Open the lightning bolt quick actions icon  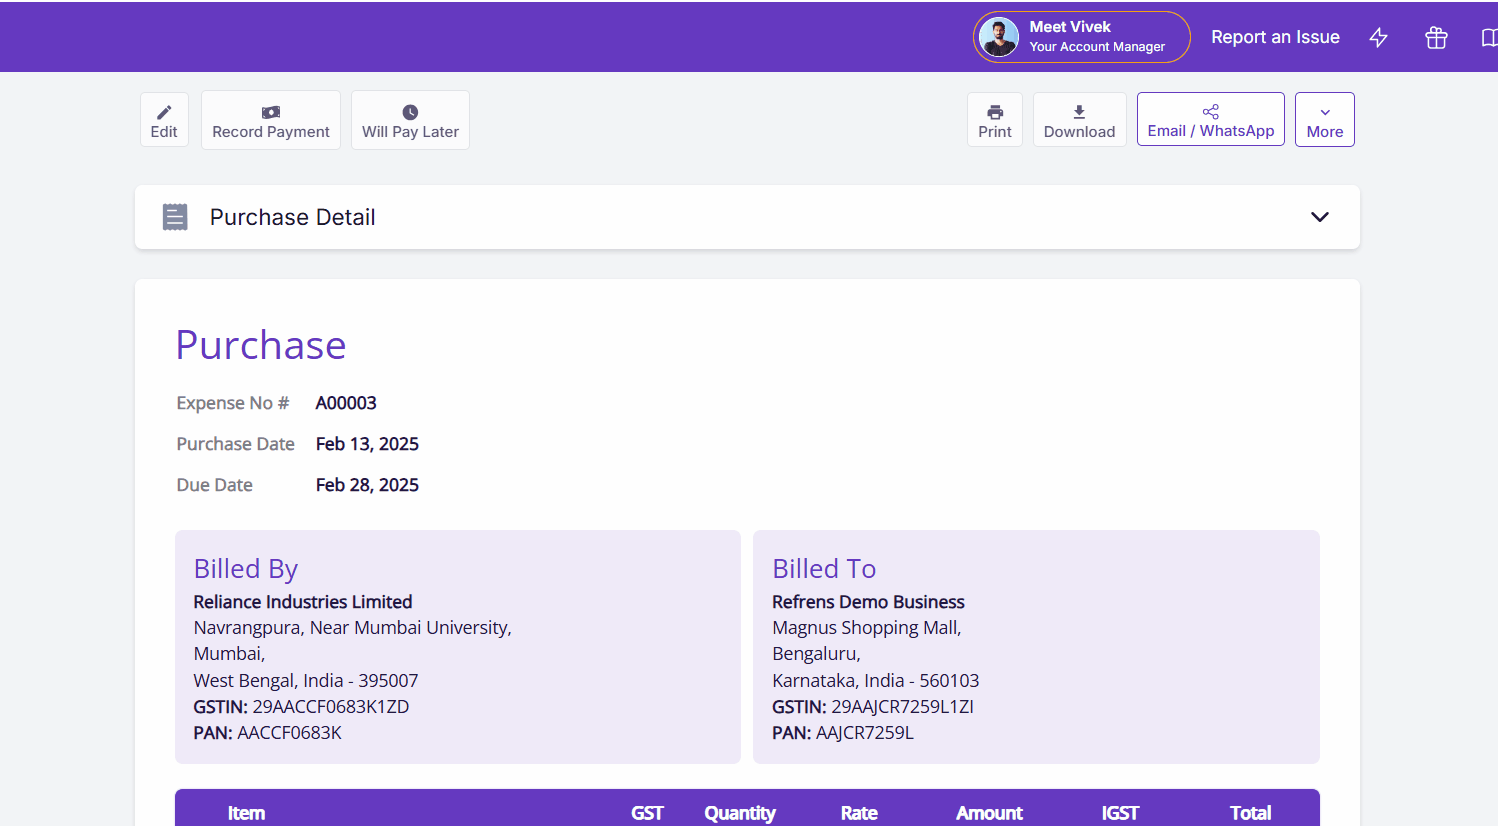tap(1379, 37)
